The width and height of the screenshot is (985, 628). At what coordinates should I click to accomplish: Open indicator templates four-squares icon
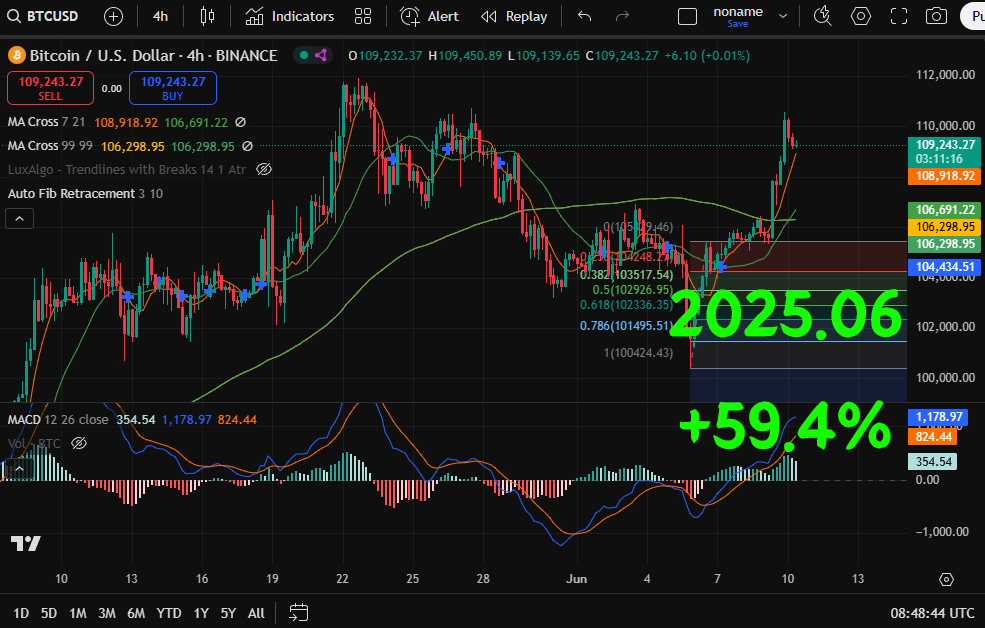pos(363,16)
